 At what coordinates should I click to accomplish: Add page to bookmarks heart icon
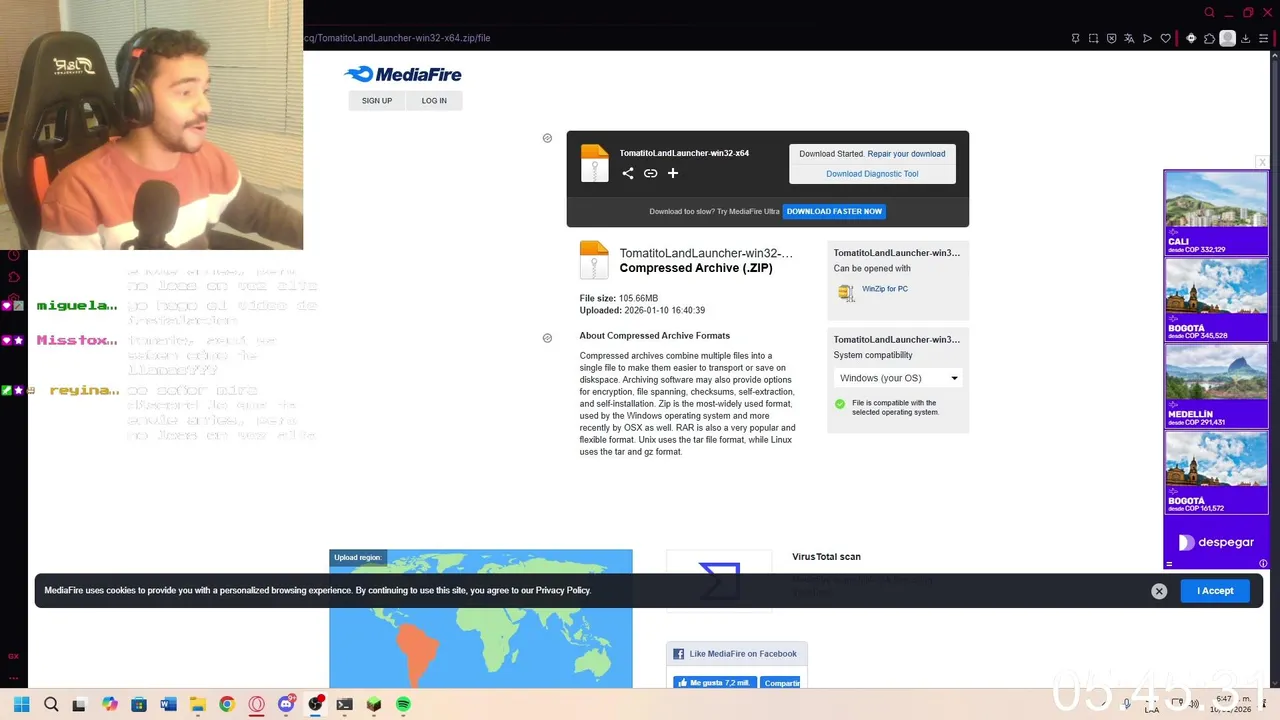coord(1165,38)
